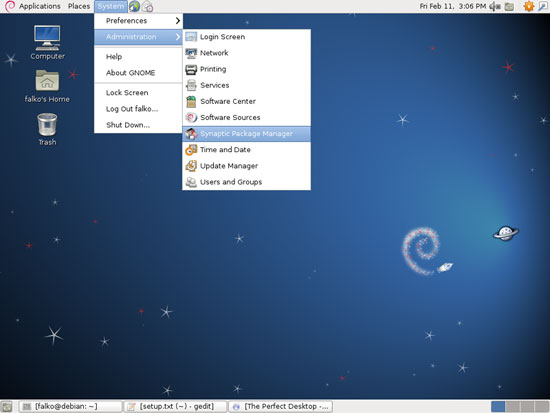The image size is (550, 413).
Task: Switch to the first workspace
Action: 498,407
